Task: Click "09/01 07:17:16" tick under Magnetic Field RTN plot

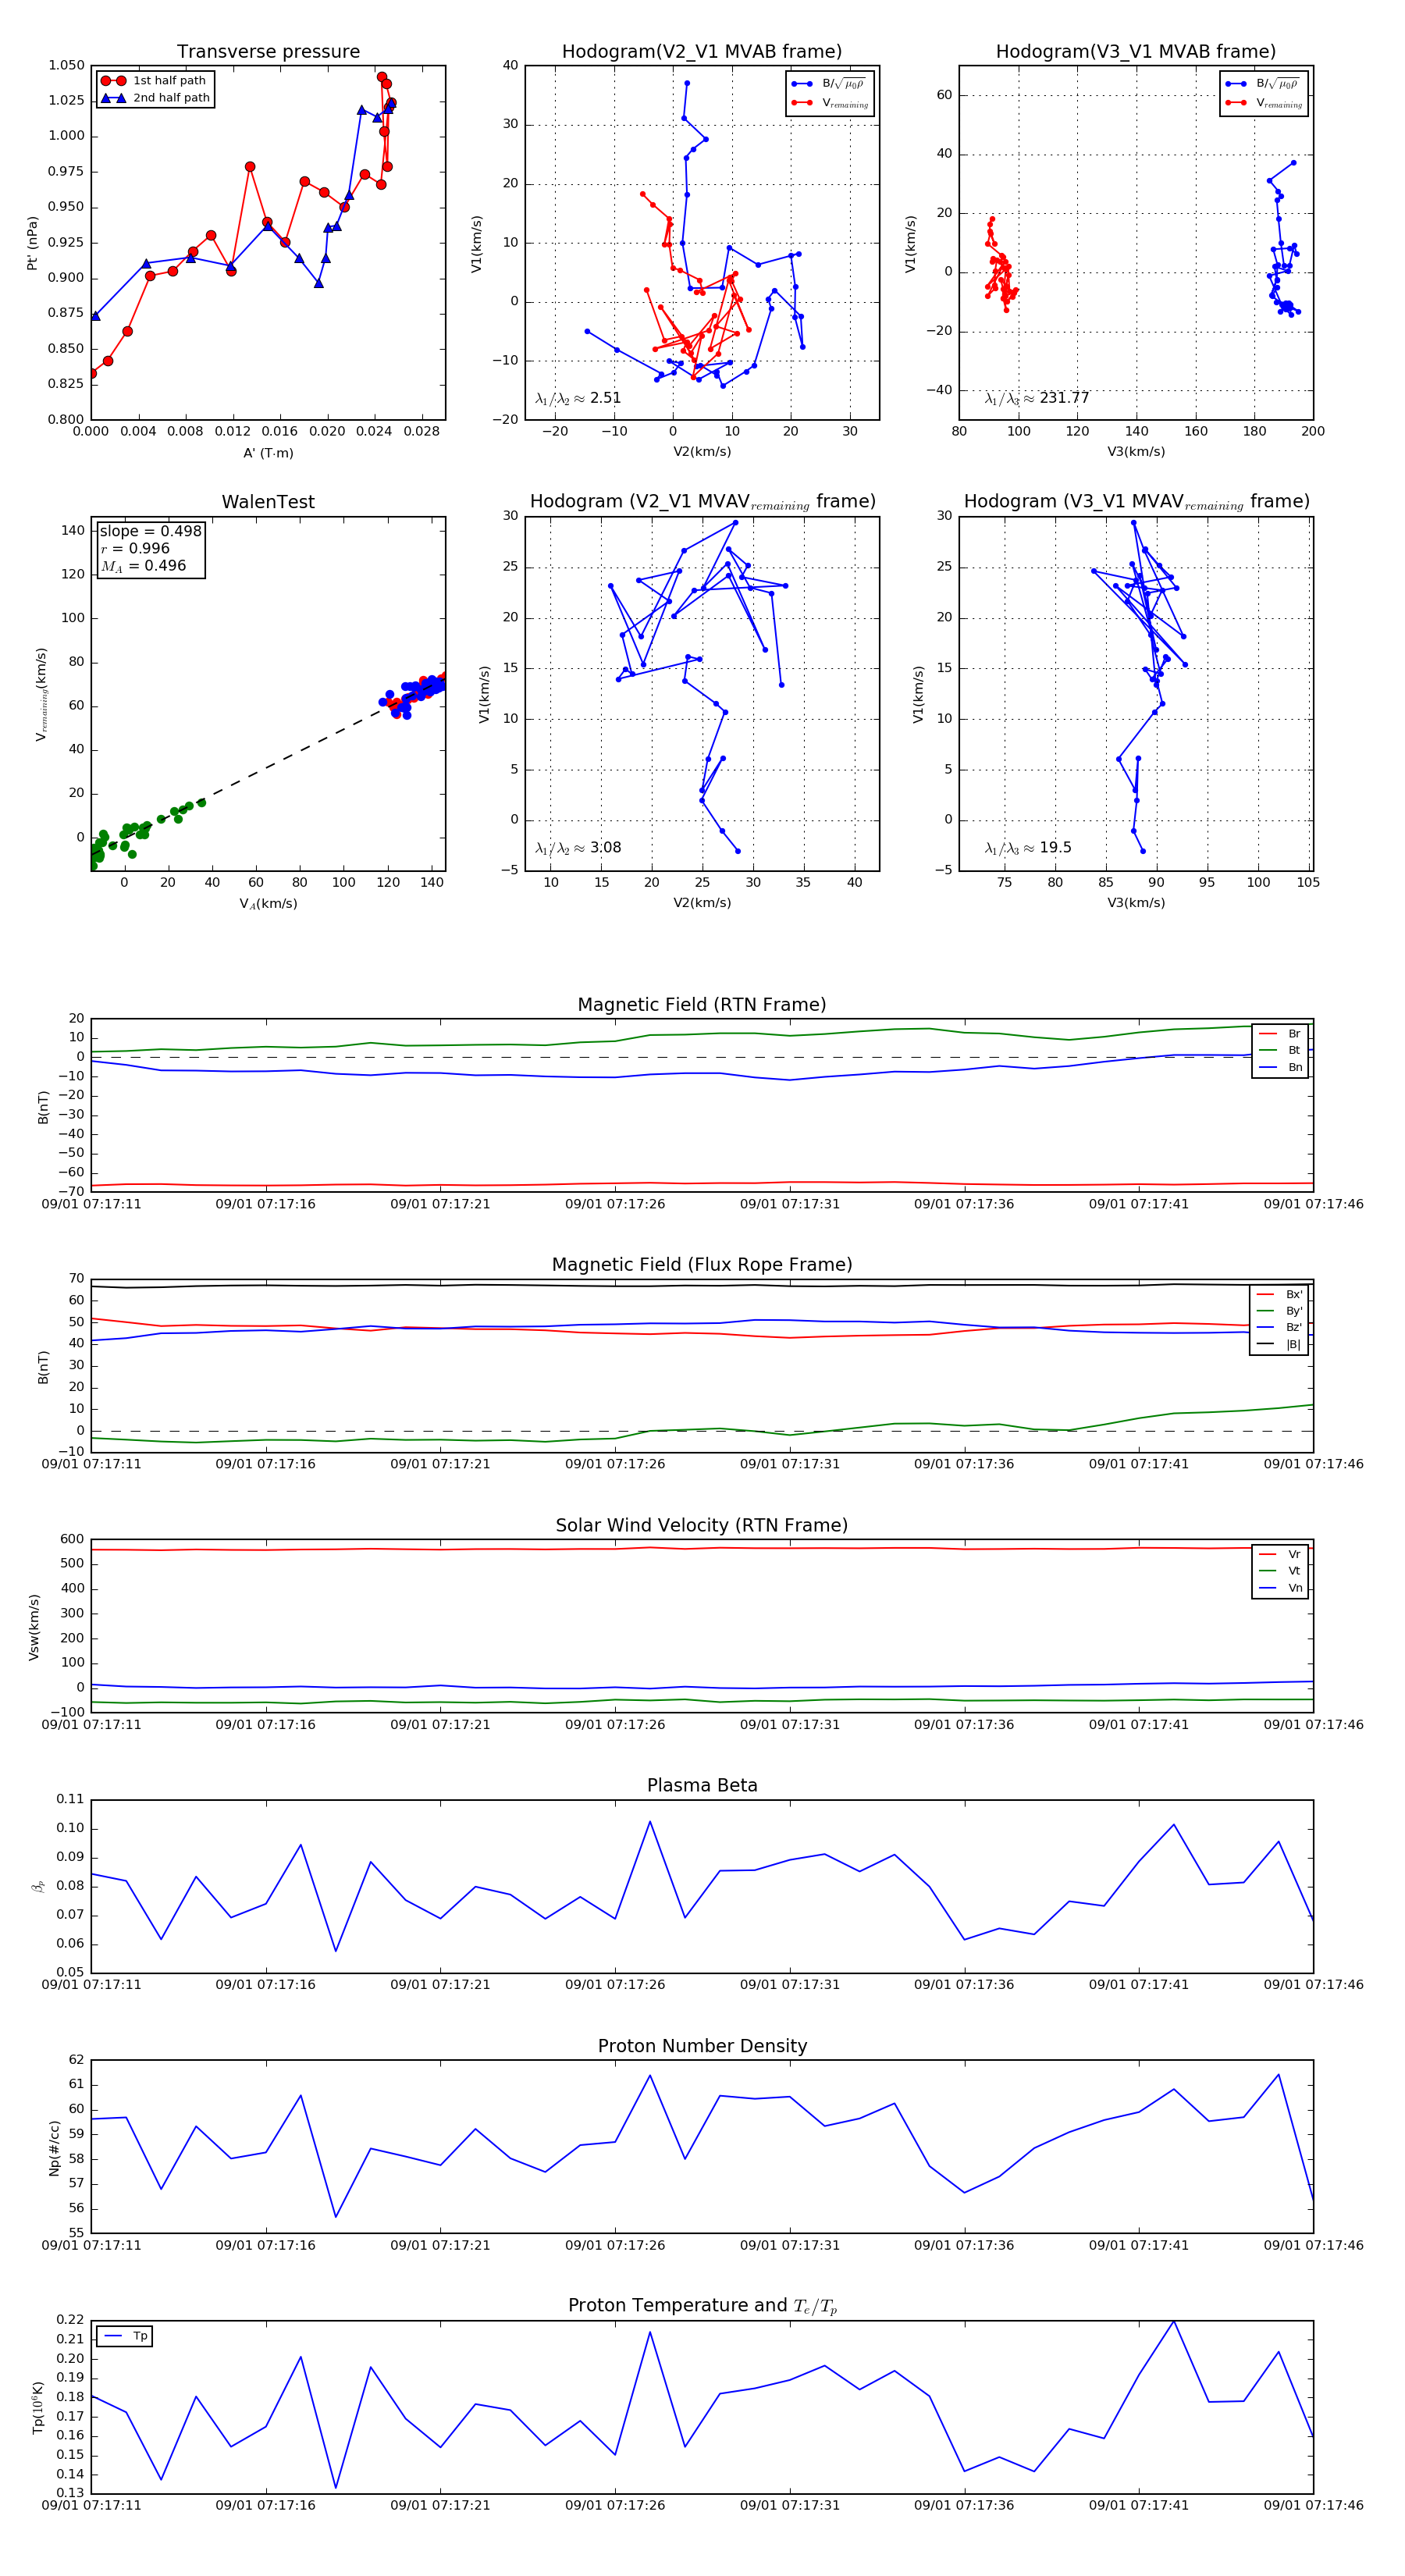Action: tap(265, 1204)
